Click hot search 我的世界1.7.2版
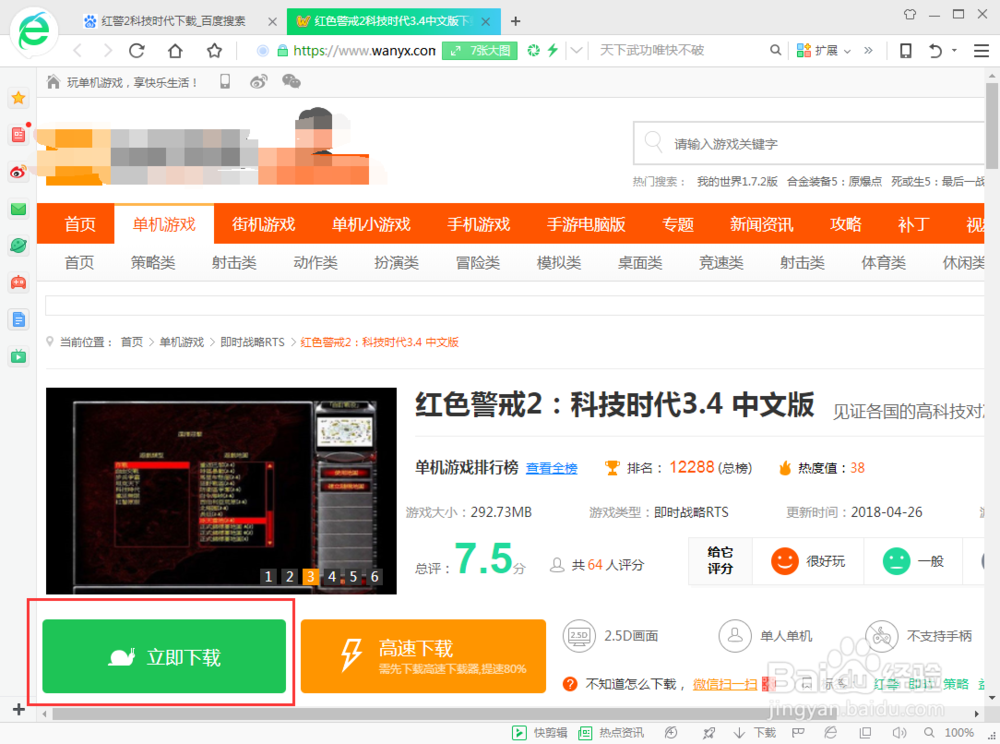 pos(737,182)
